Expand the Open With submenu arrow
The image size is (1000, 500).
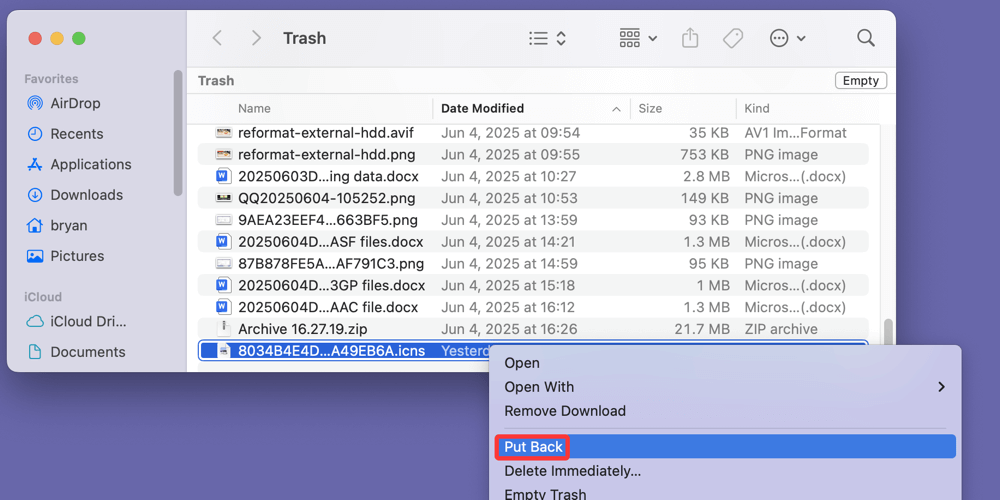coord(941,387)
